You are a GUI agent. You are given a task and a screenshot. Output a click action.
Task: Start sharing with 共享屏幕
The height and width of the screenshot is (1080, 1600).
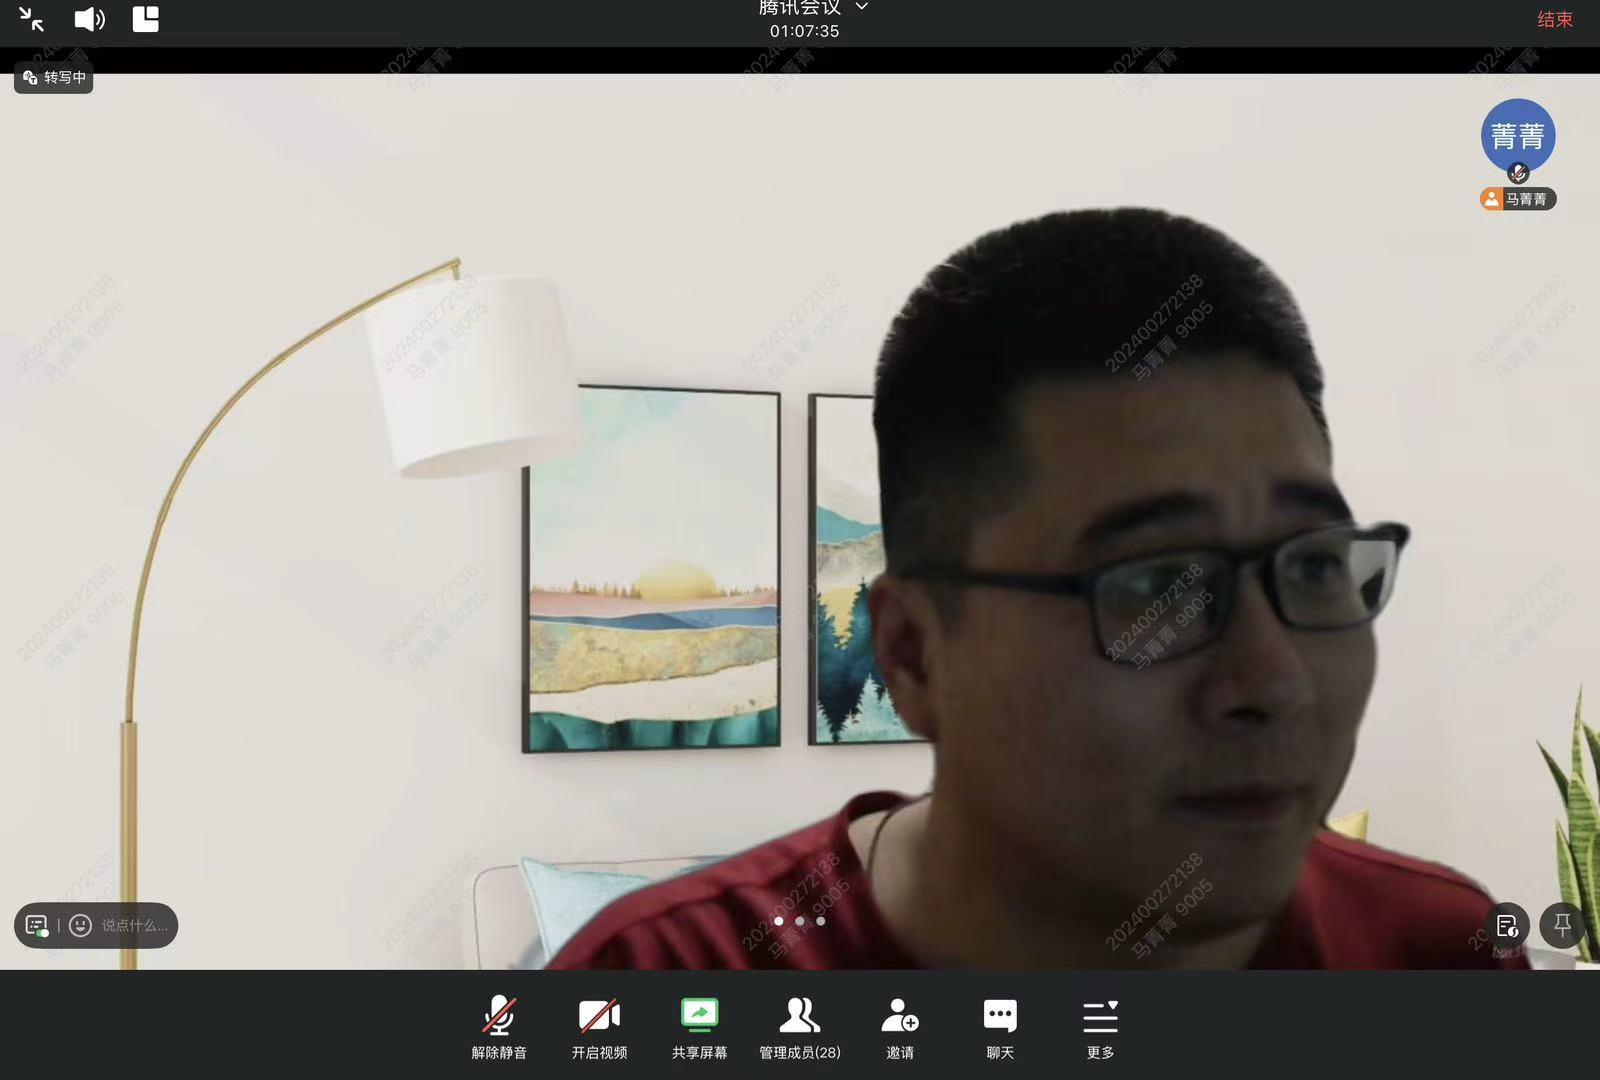coord(699,1026)
